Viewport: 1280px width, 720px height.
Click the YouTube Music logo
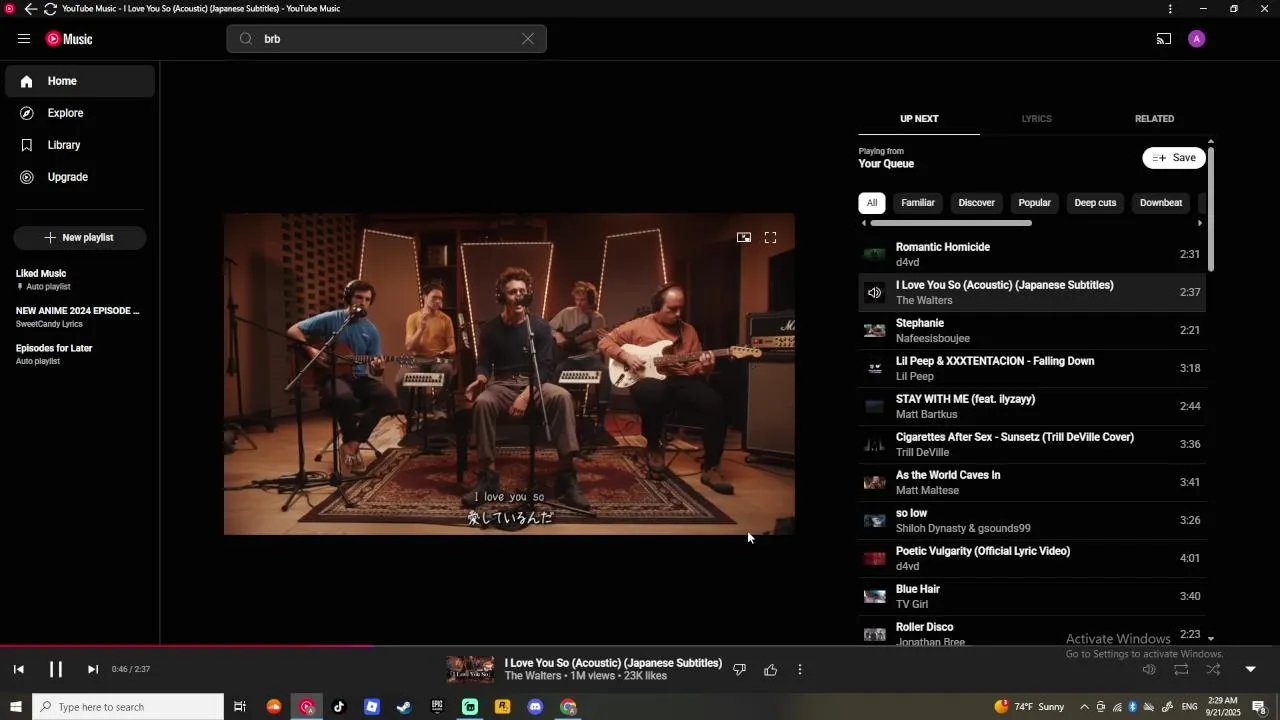click(69, 39)
